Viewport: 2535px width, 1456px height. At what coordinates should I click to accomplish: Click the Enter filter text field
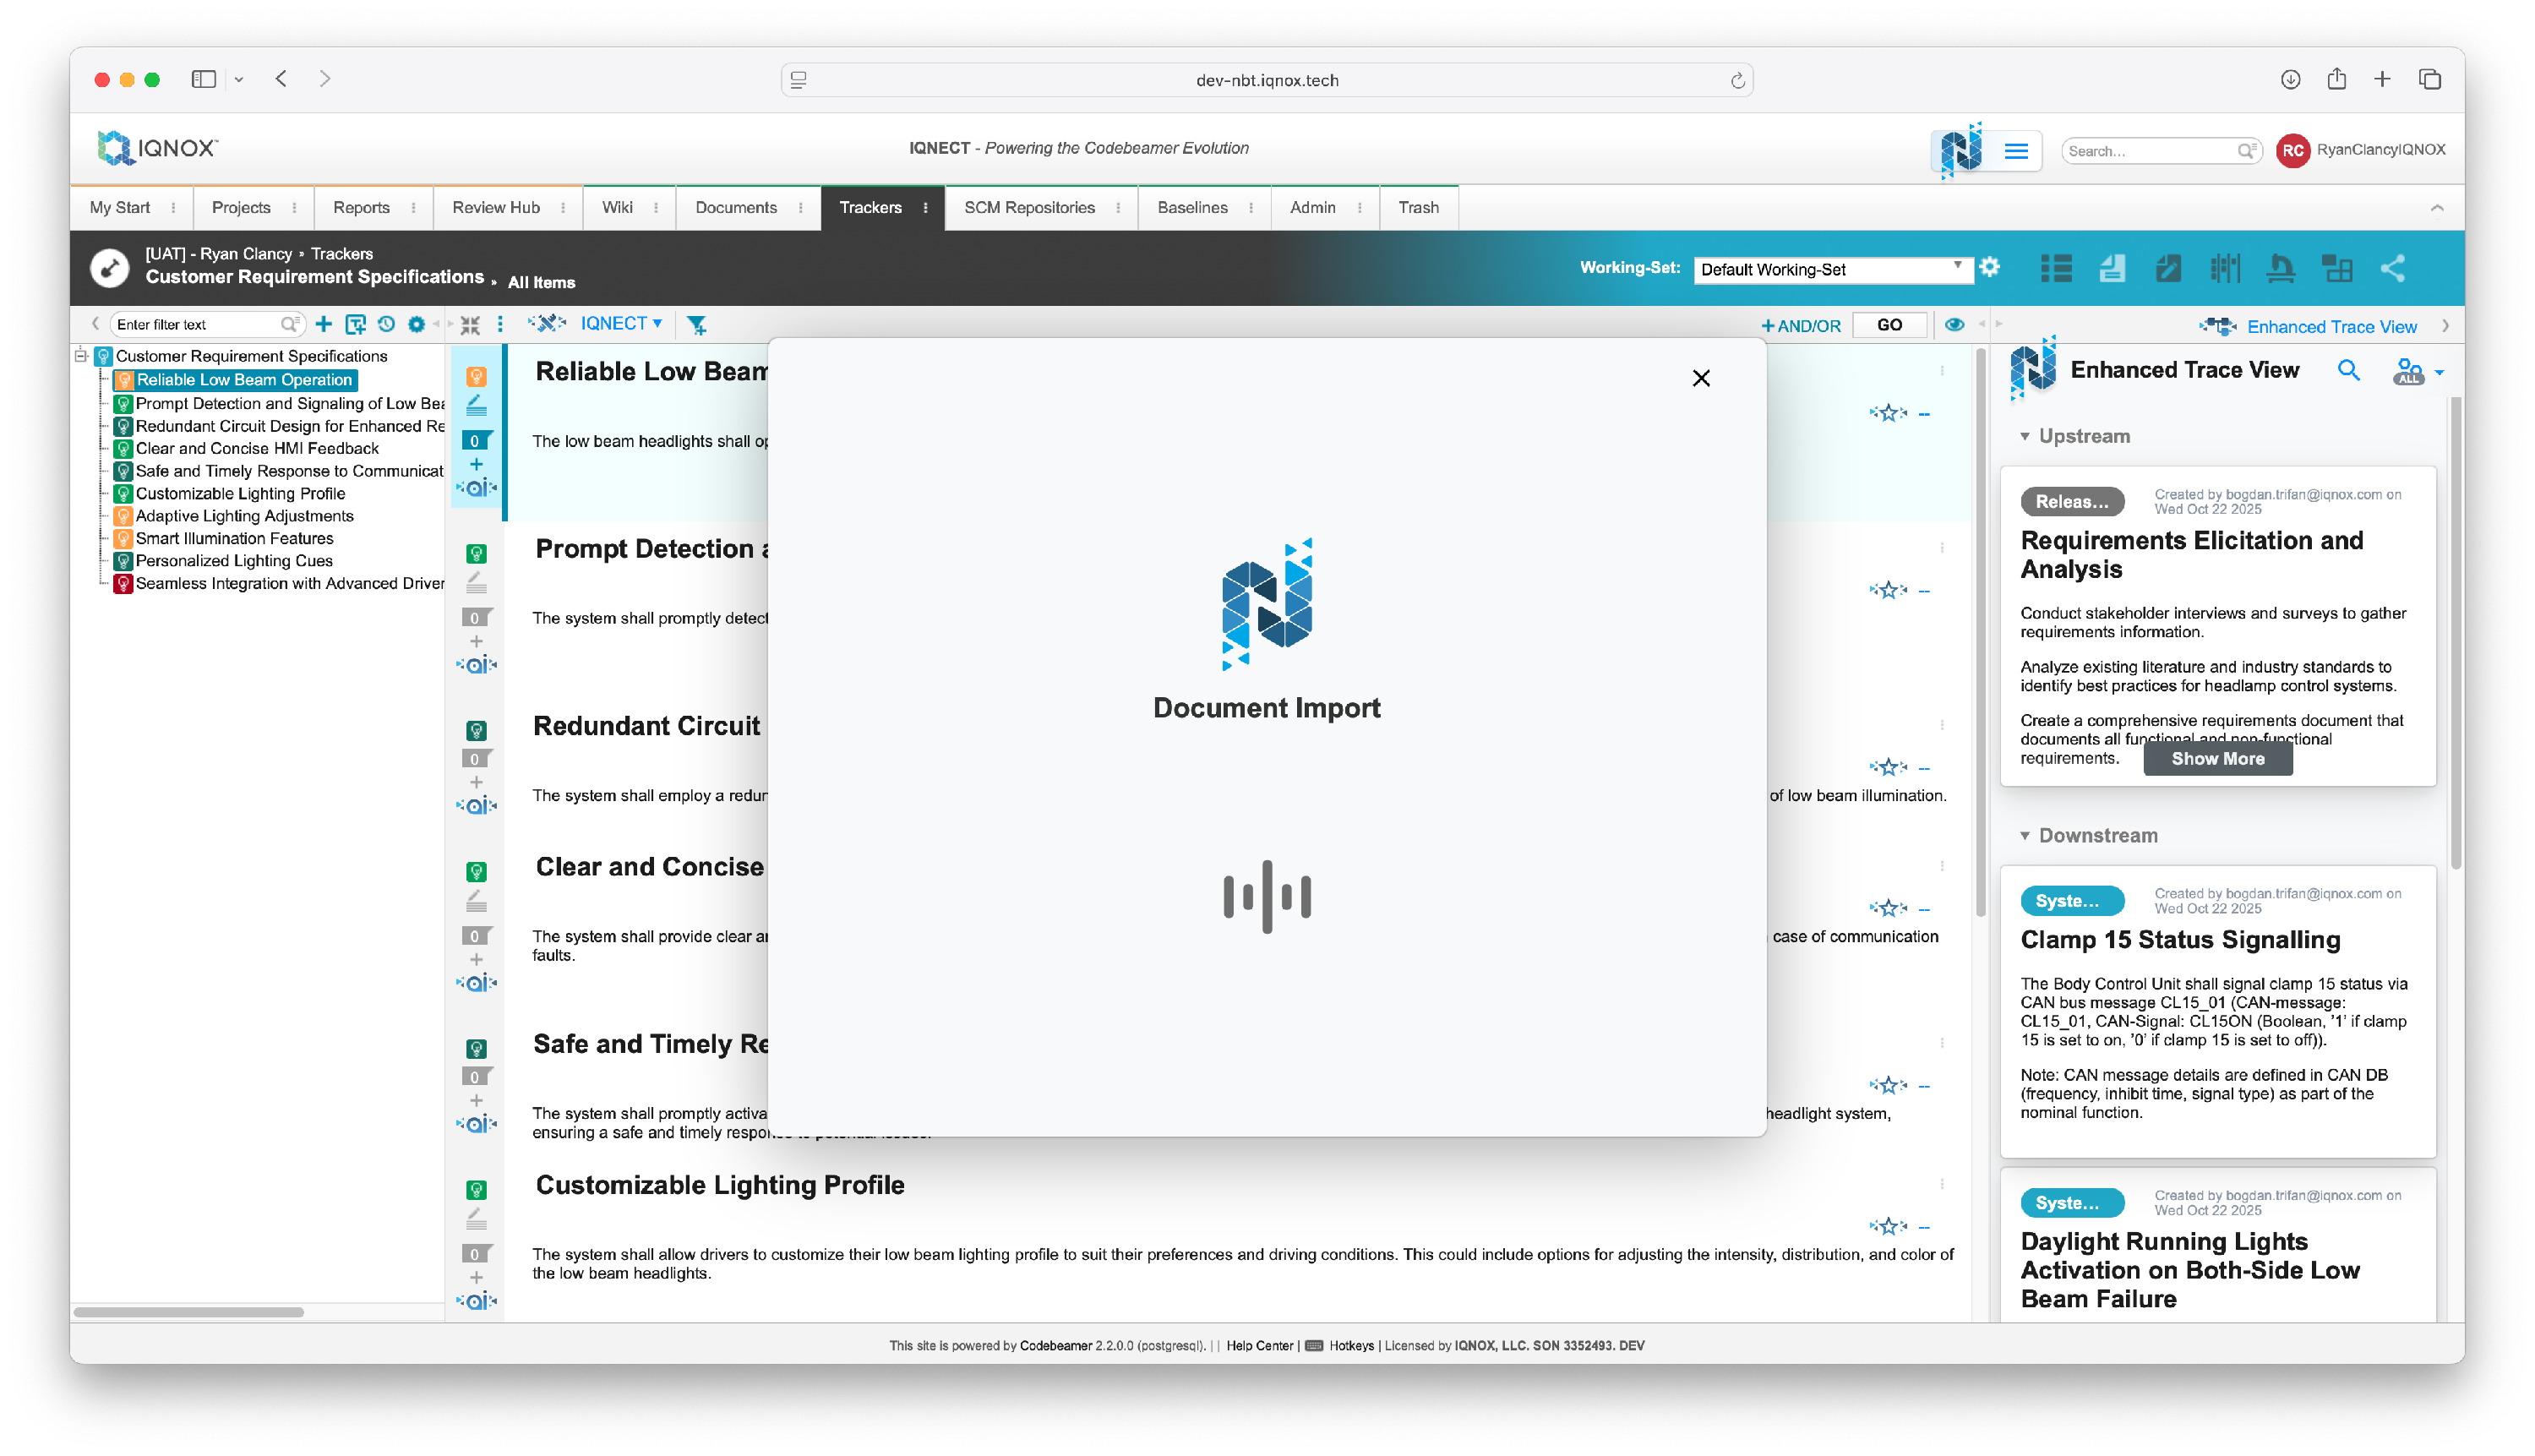[196, 324]
